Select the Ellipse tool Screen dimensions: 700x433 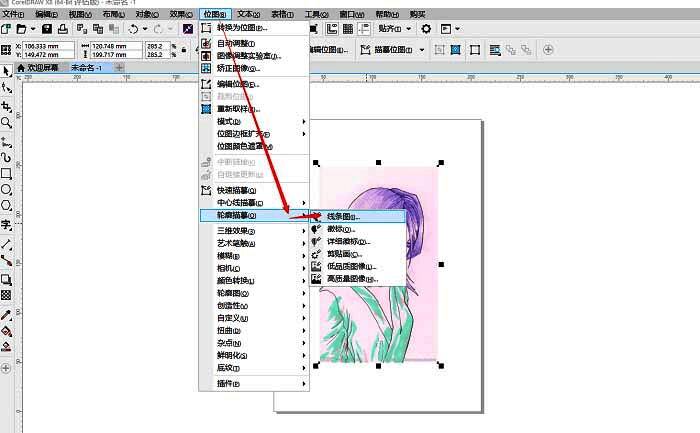click(x=7, y=190)
